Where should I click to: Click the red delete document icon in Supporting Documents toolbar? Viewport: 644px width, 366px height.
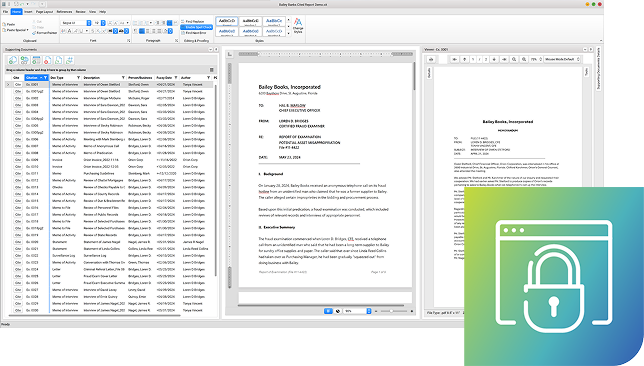(47, 60)
